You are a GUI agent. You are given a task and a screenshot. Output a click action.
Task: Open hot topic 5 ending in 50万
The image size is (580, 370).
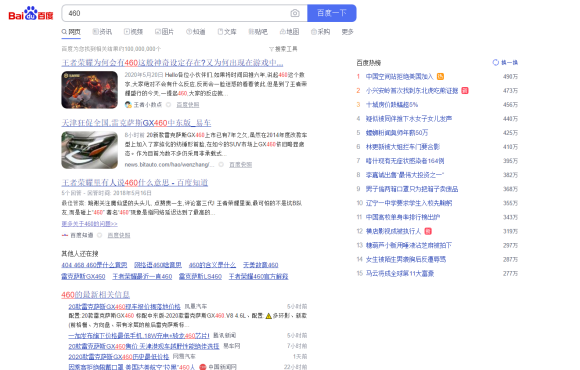397,133
